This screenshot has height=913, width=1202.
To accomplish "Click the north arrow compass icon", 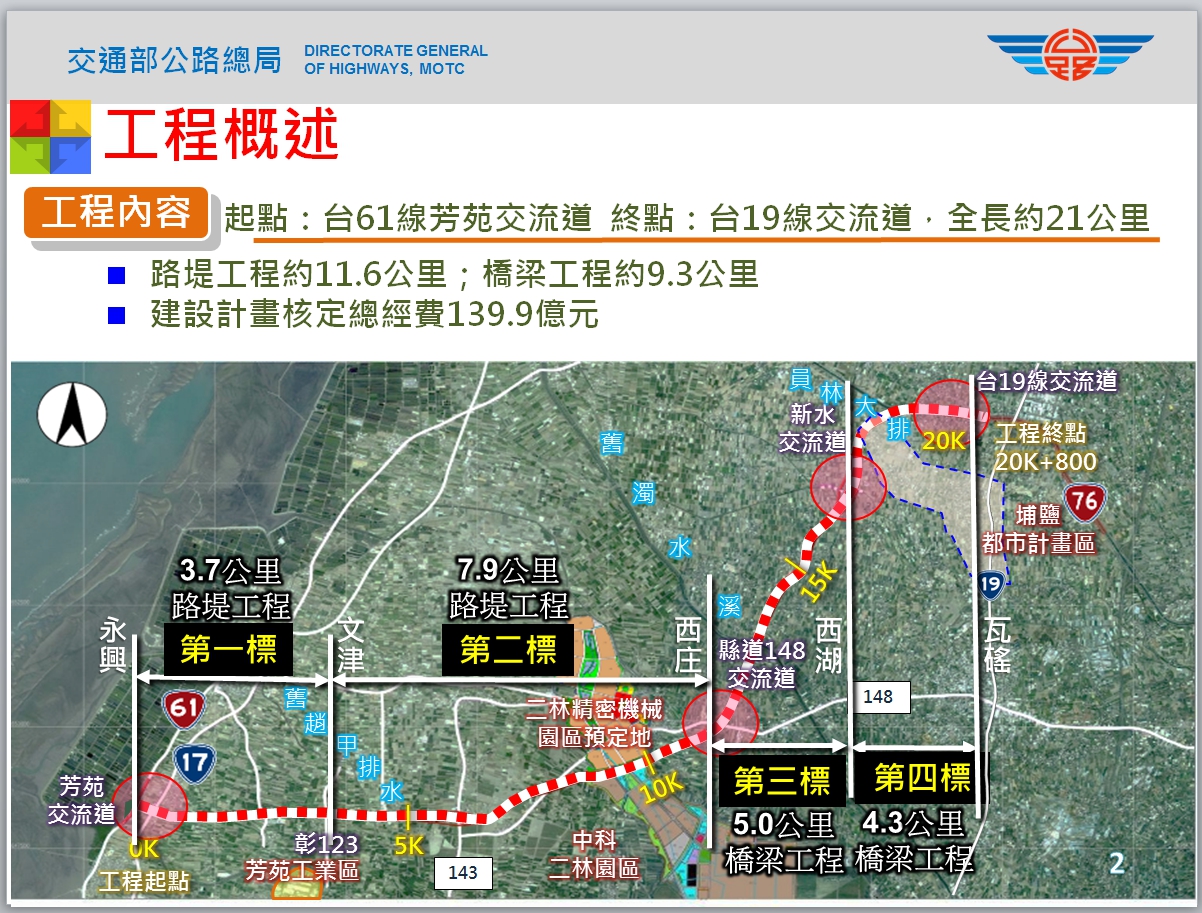I will point(72,414).
